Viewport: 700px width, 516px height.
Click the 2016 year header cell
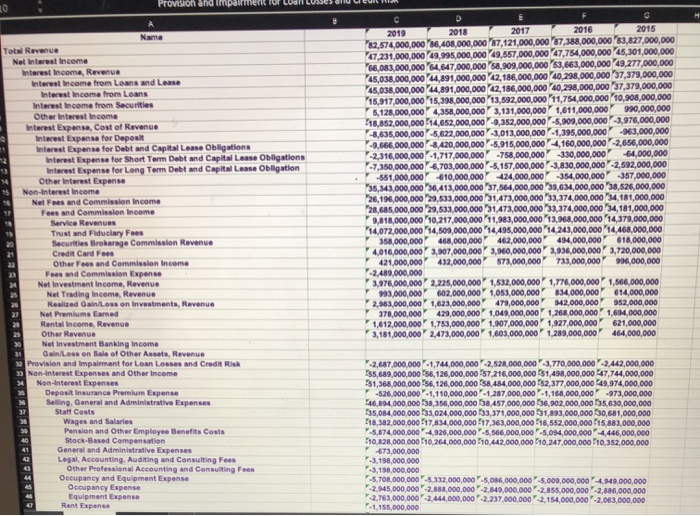pyautogui.click(x=583, y=29)
